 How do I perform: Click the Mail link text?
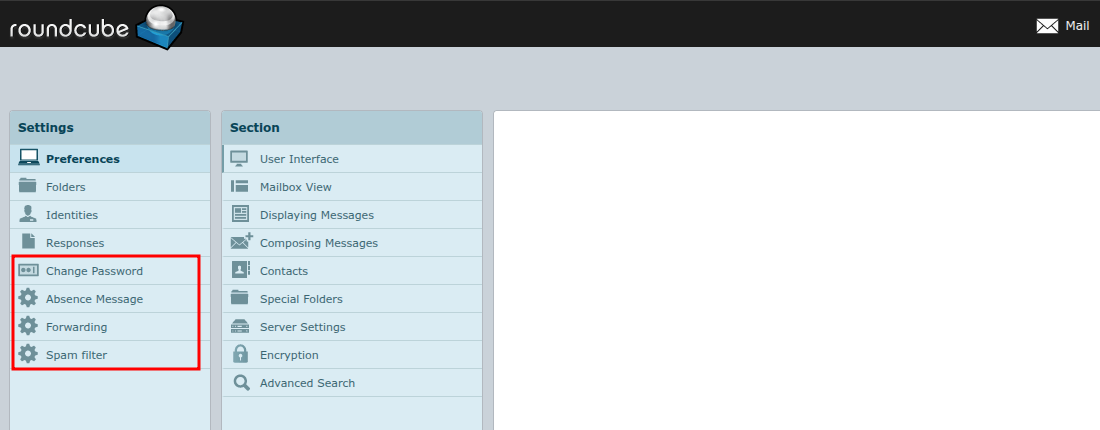(x=1077, y=26)
